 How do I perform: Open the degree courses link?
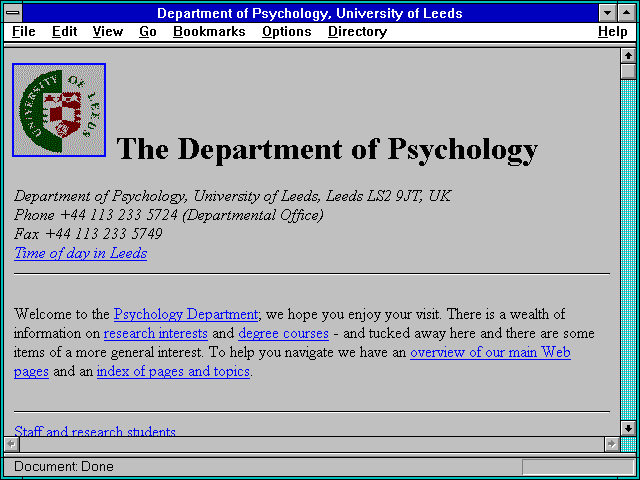[x=283, y=333]
